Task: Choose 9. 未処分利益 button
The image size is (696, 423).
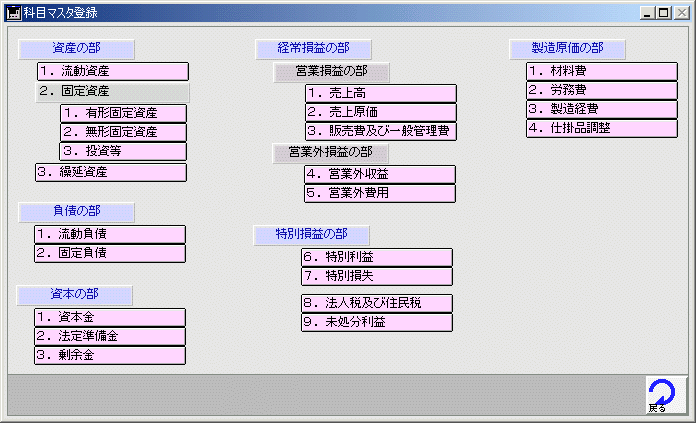Action: tap(377, 323)
